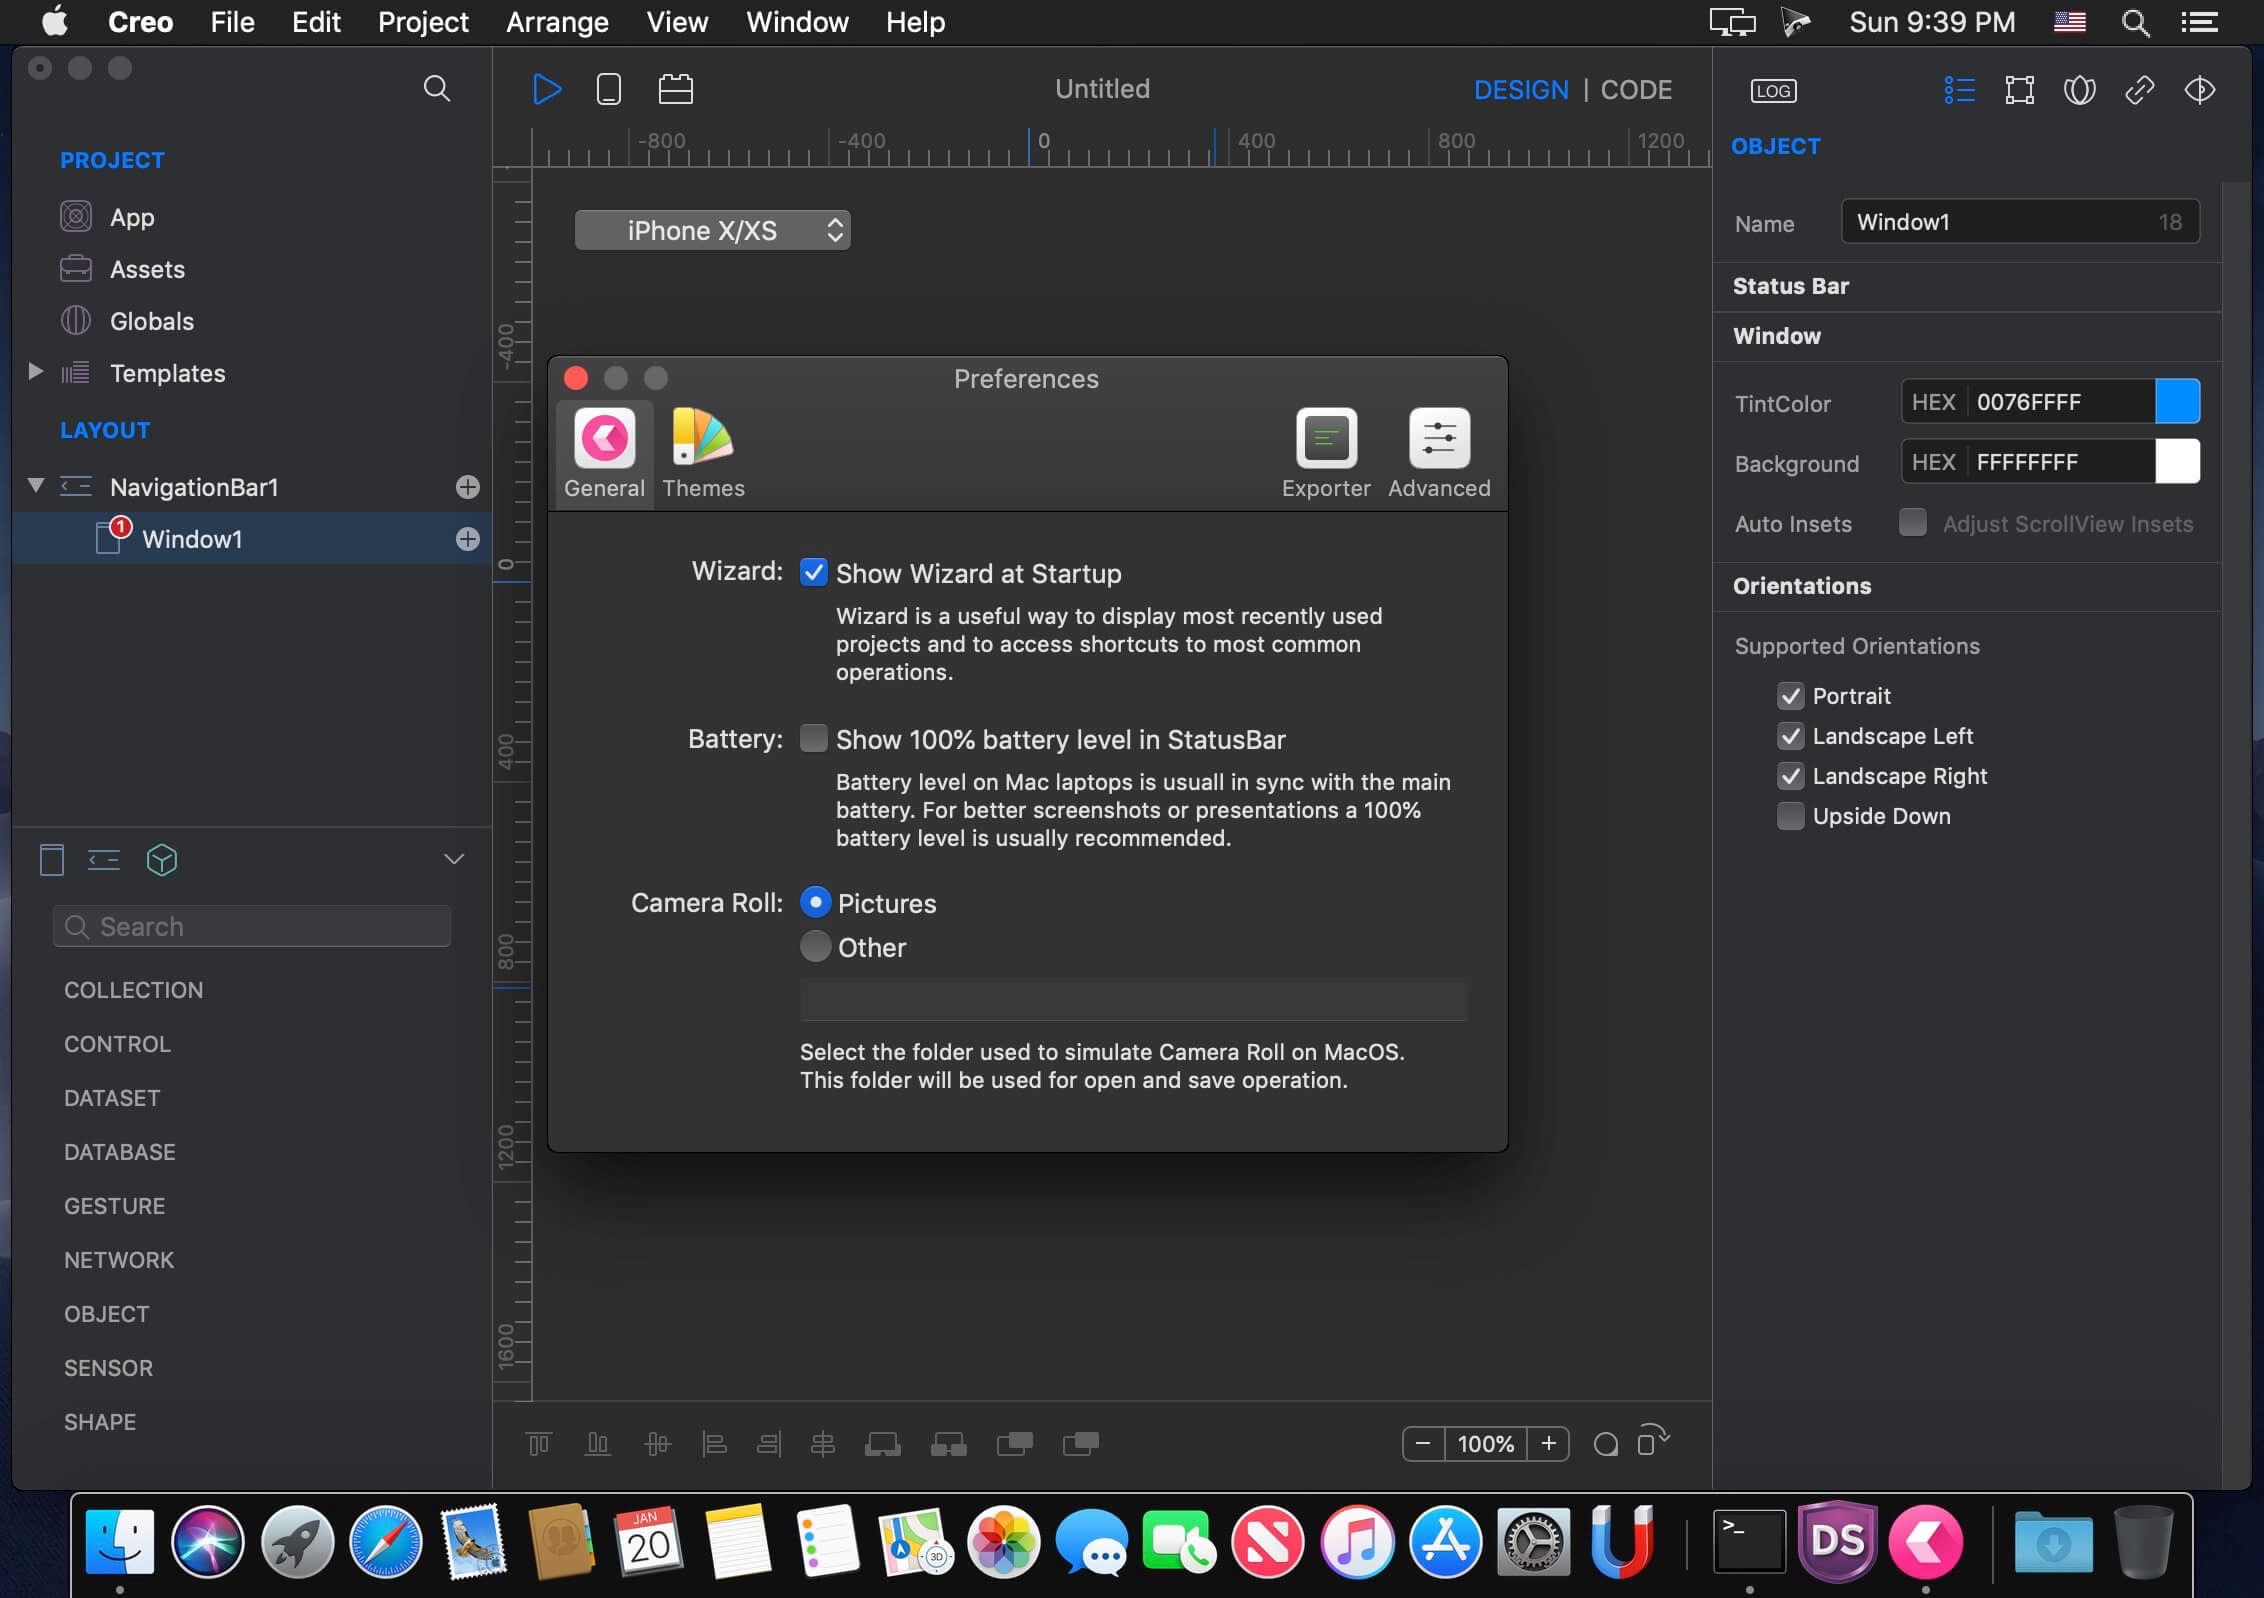Switch to the CODE tab
Screen dimensions: 2264x1598
(x=1636, y=90)
